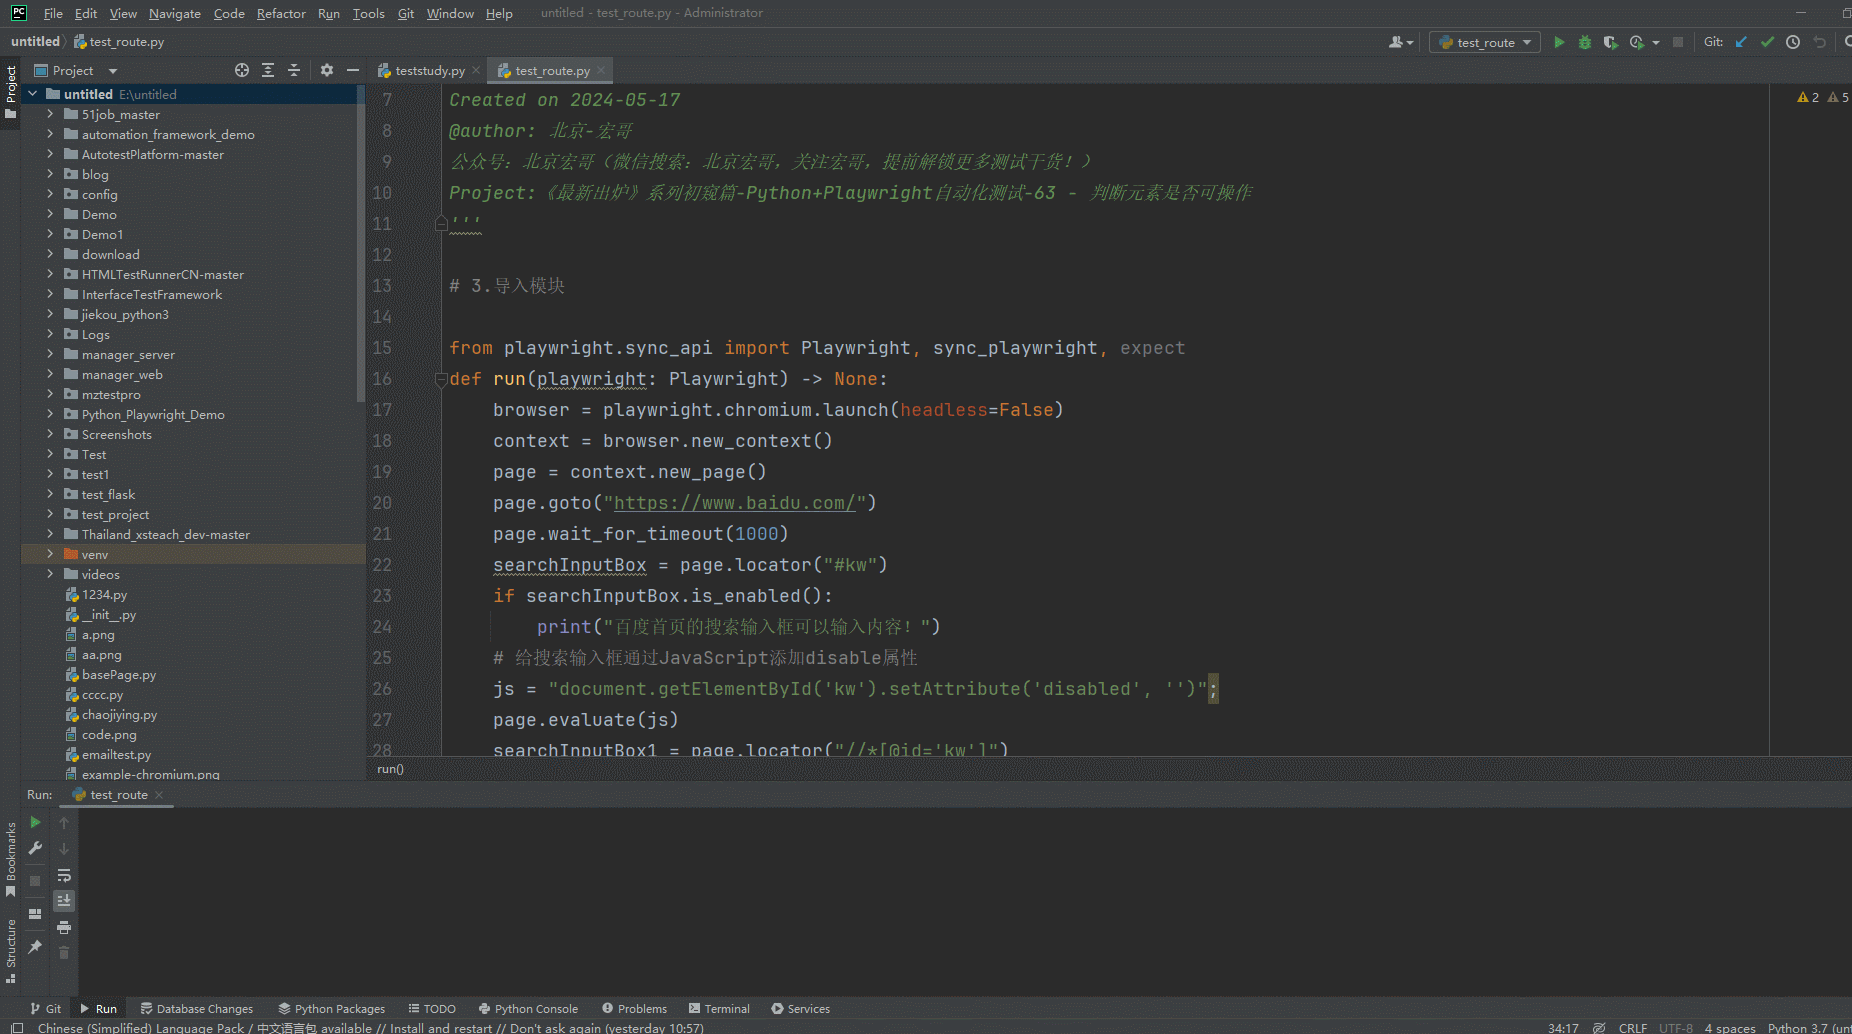Toggle scroll to end in Run console
Screen dimensions: 1852x1034
point(64,901)
